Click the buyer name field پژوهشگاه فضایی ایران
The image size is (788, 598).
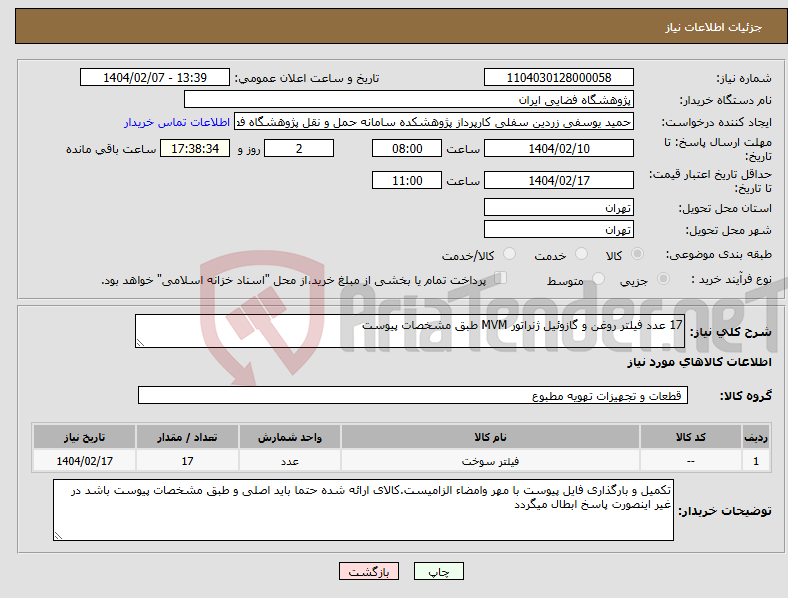point(409,99)
